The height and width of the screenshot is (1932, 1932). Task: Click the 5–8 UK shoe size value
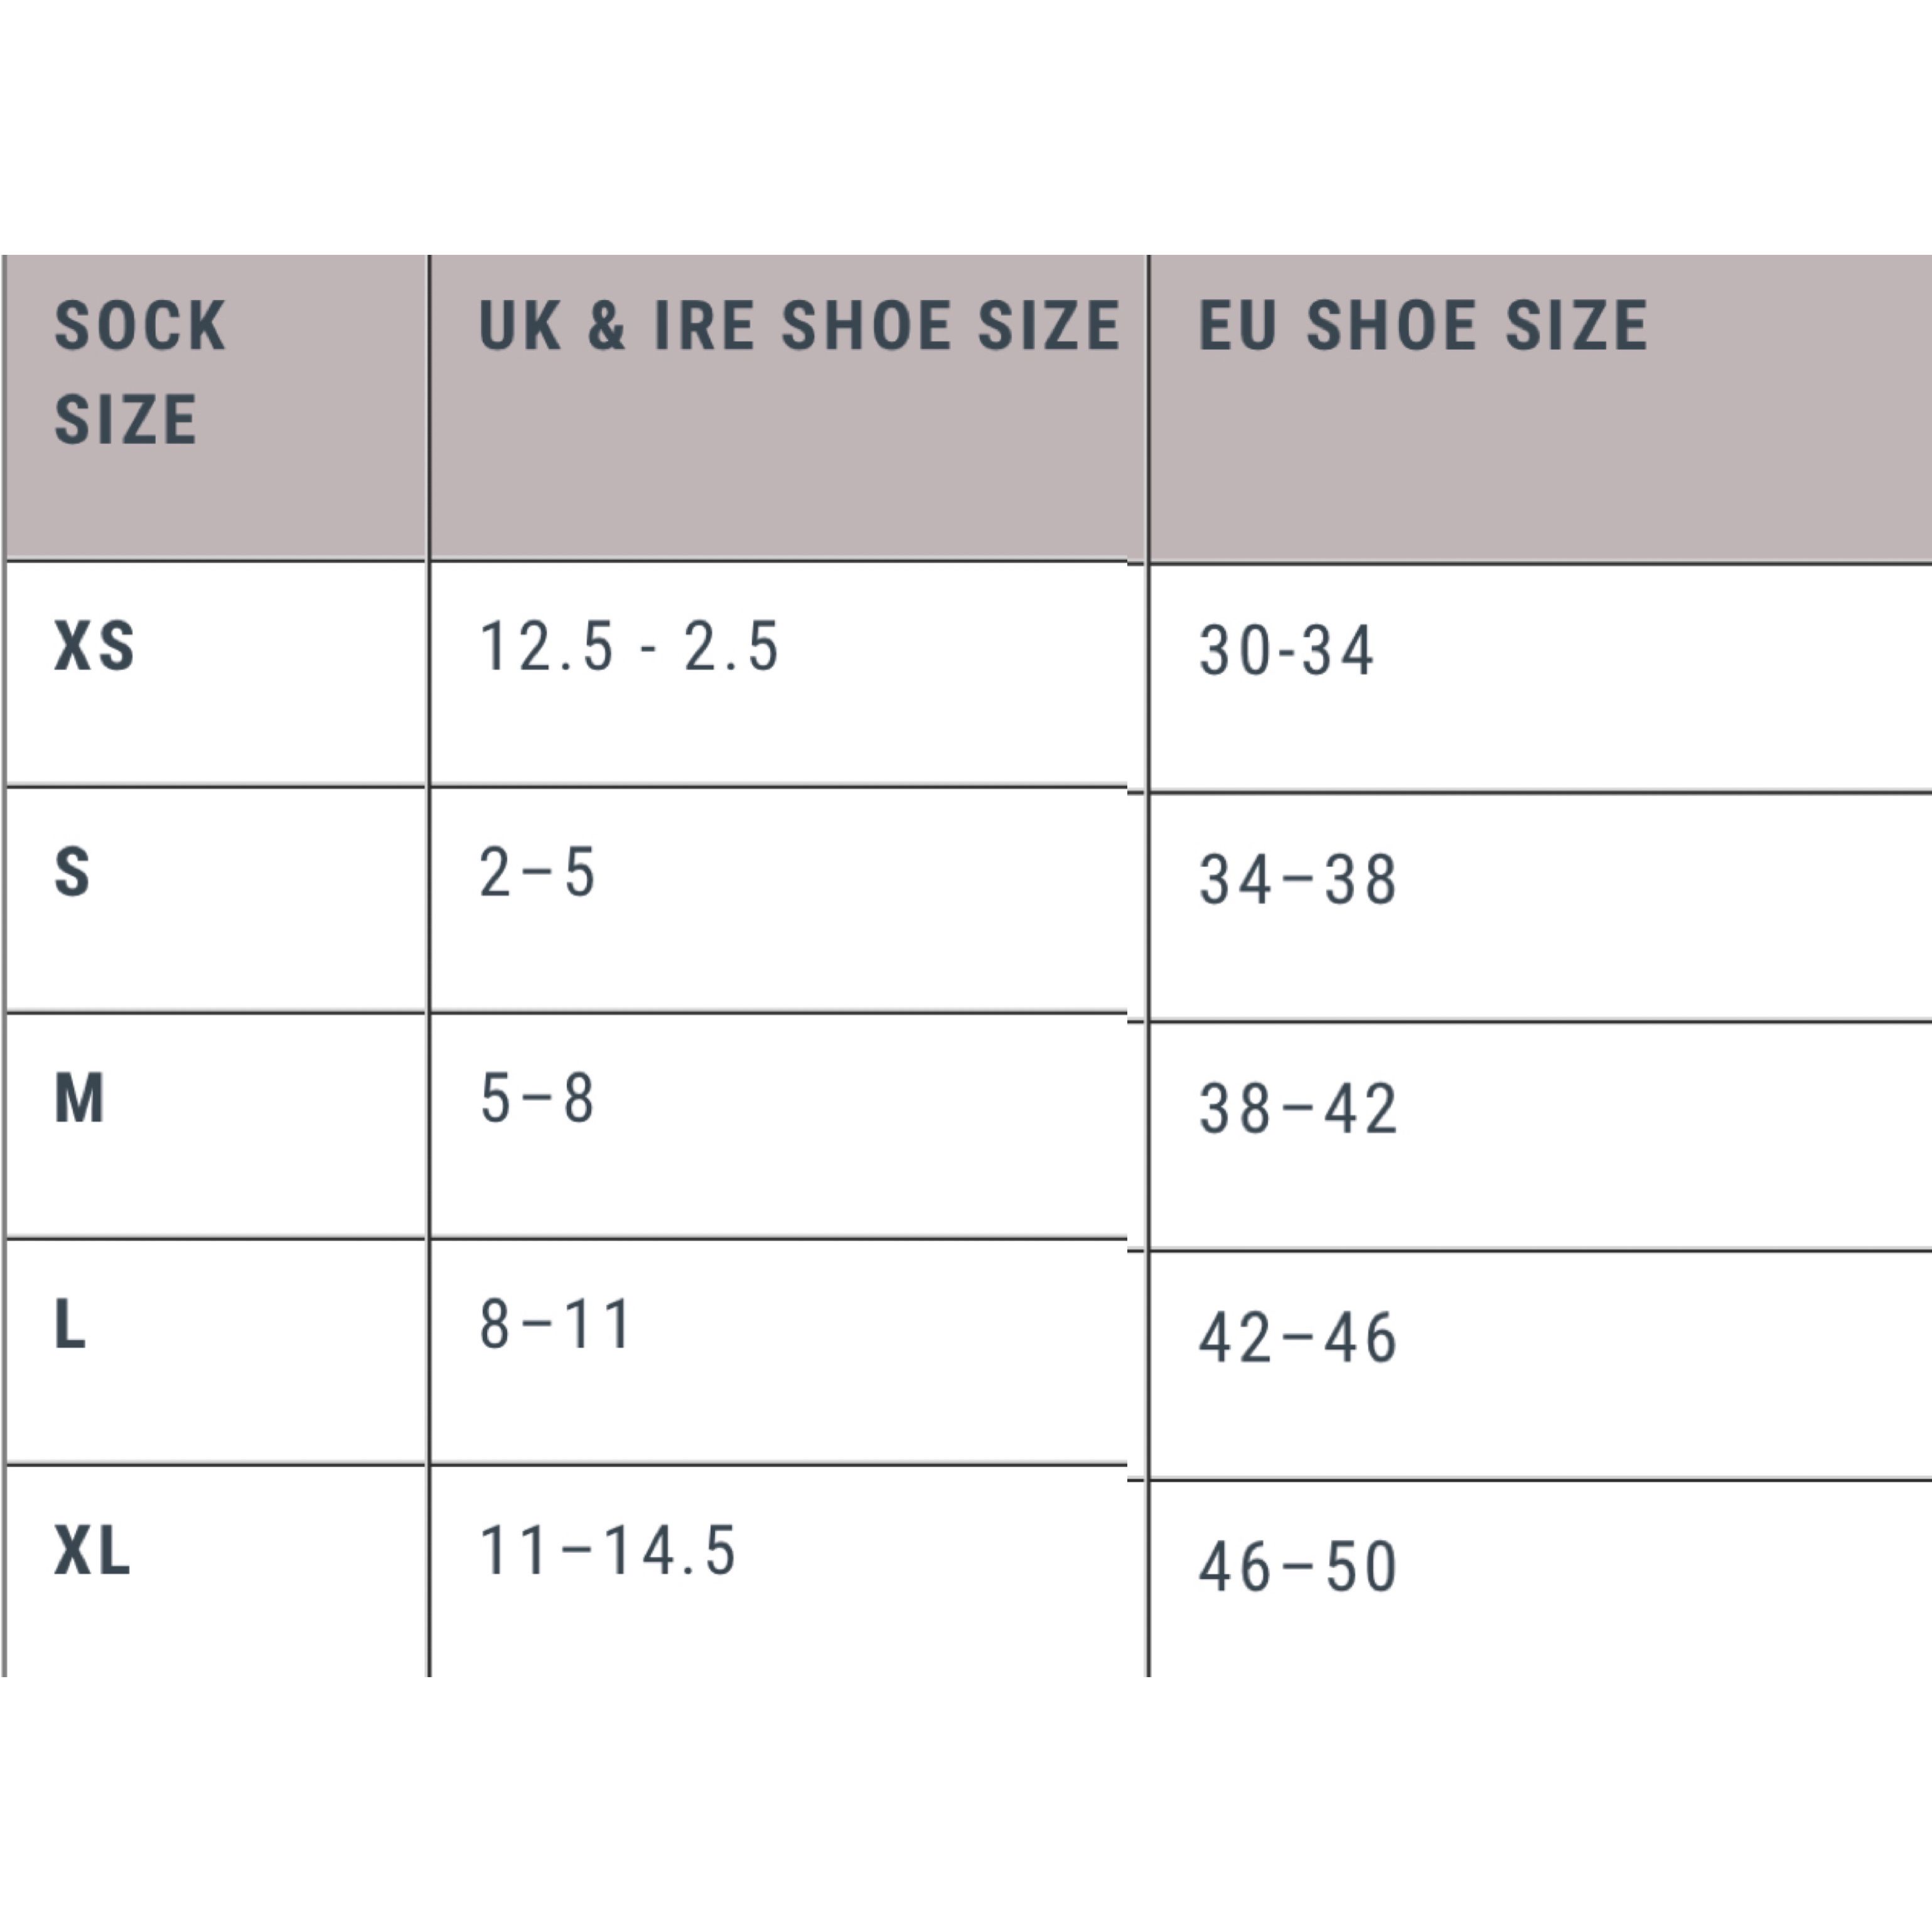538,1098
